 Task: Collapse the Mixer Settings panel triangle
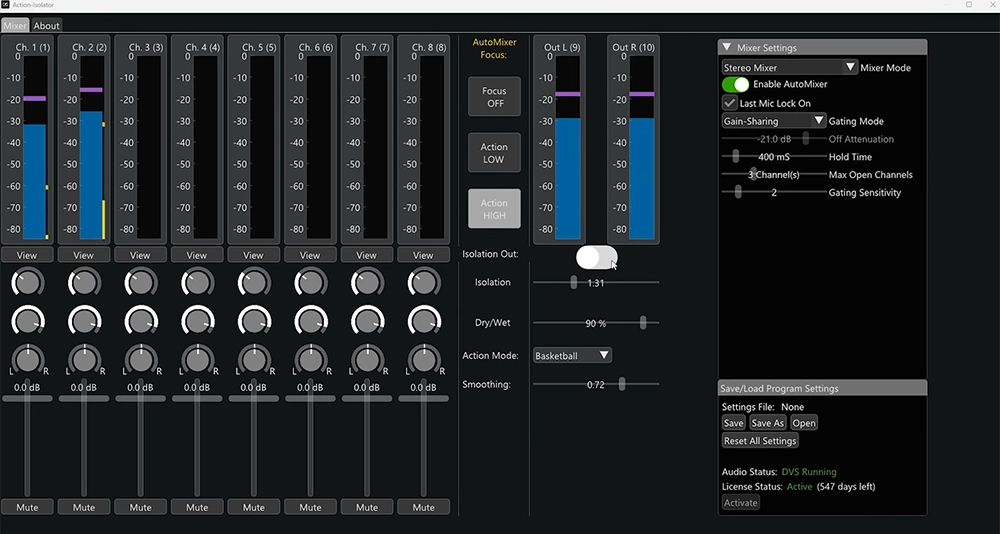726,47
